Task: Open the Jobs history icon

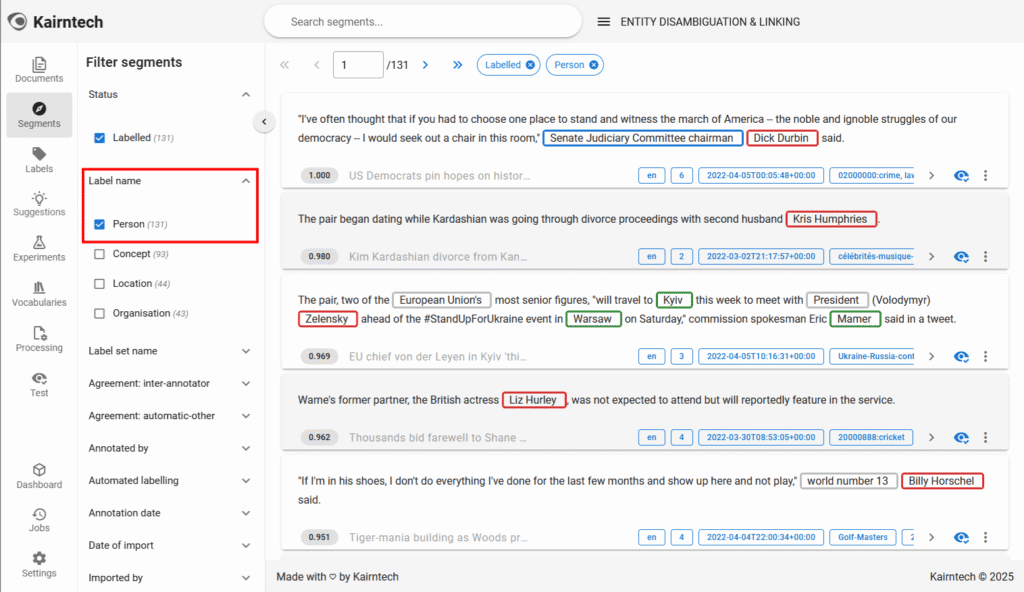Action: [x=39, y=520]
